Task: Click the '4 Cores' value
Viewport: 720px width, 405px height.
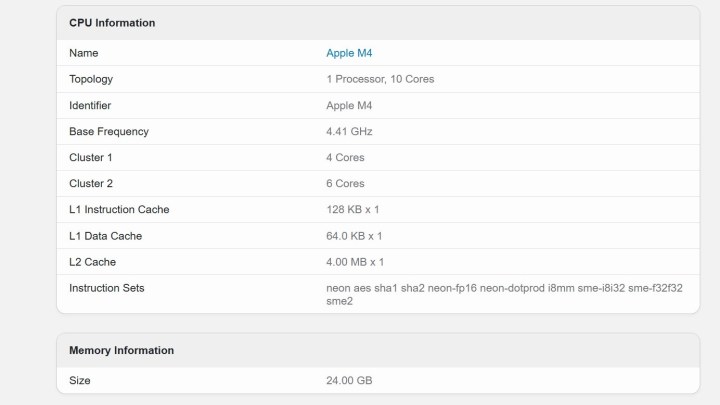Action: pos(345,158)
